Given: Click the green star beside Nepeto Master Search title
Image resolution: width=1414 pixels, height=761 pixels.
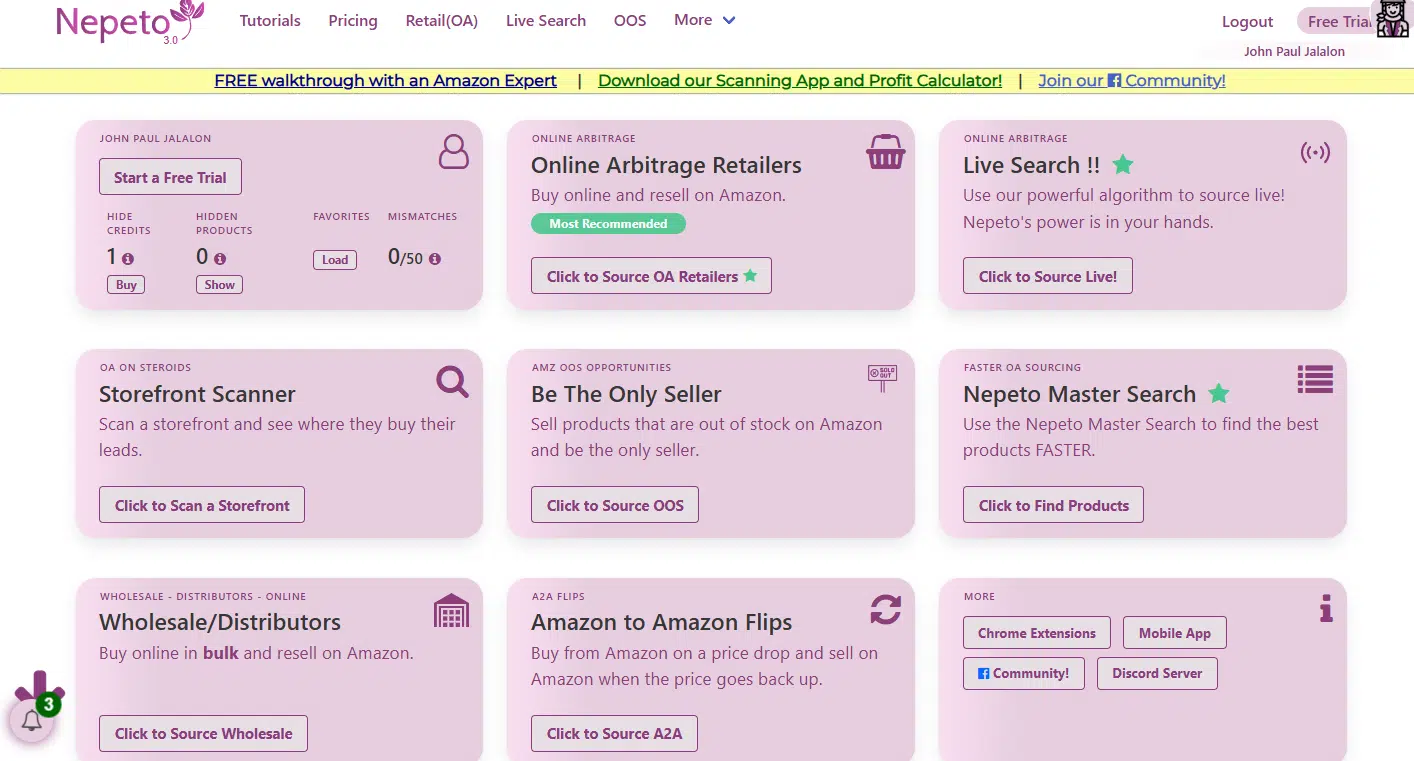Looking at the screenshot, I should (x=1218, y=394).
